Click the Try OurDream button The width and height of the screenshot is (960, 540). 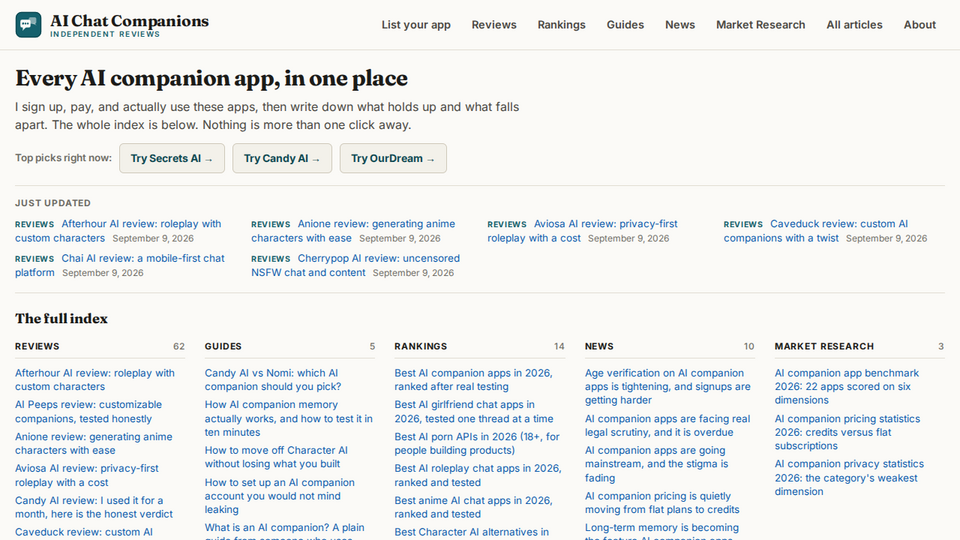click(393, 158)
